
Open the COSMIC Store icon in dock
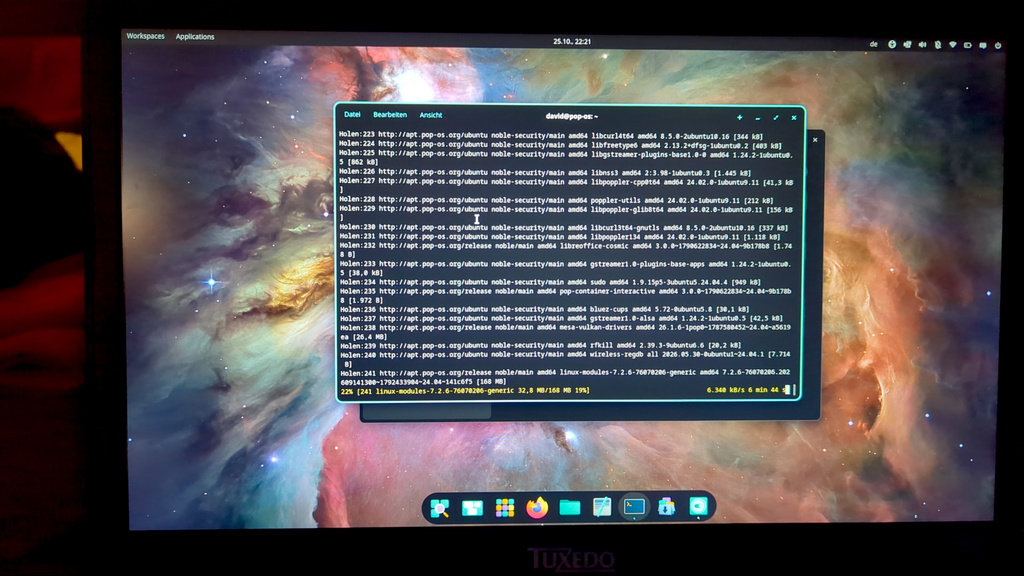(x=666, y=506)
